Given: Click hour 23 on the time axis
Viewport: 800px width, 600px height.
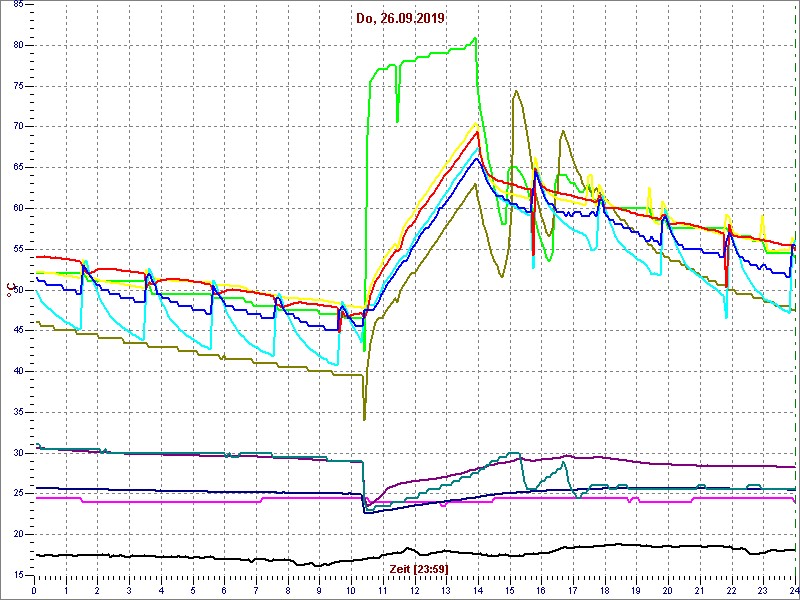Looking at the screenshot, I should tap(763, 590).
